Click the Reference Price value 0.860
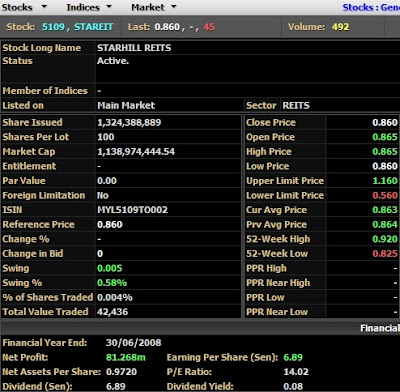This screenshot has height=392, width=400. [x=110, y=225]
